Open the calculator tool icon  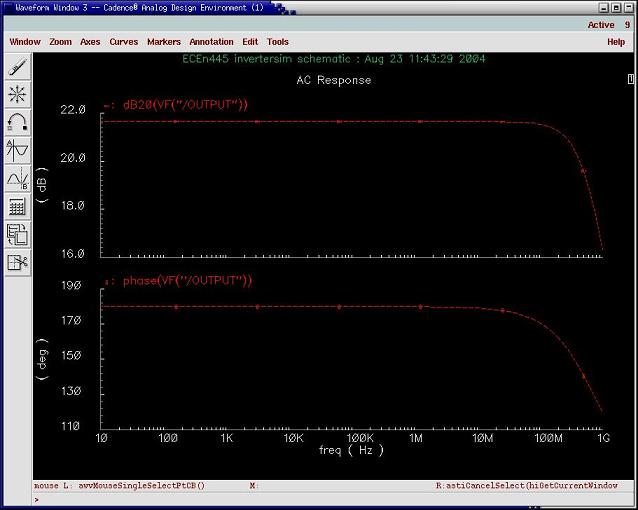click(x=17, y=207)
